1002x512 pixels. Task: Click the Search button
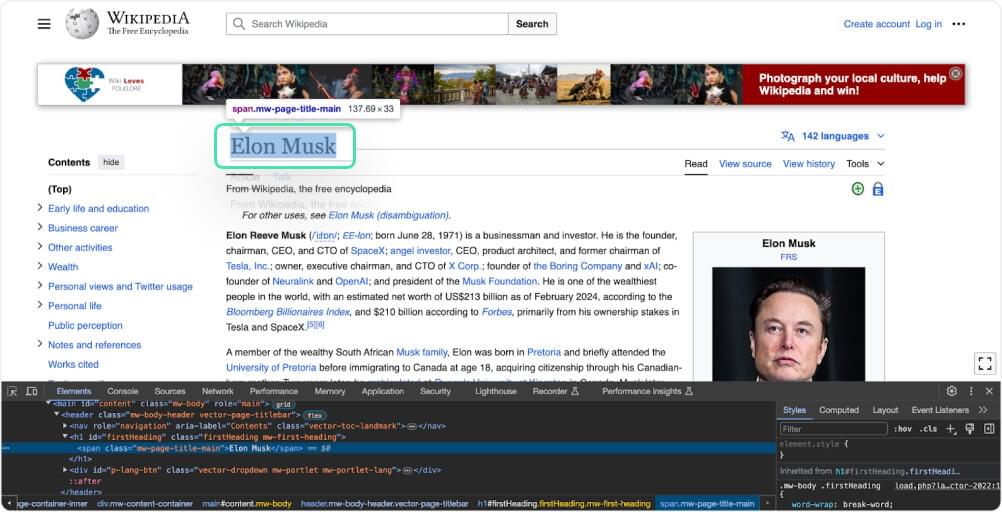[x=532, y=24]
